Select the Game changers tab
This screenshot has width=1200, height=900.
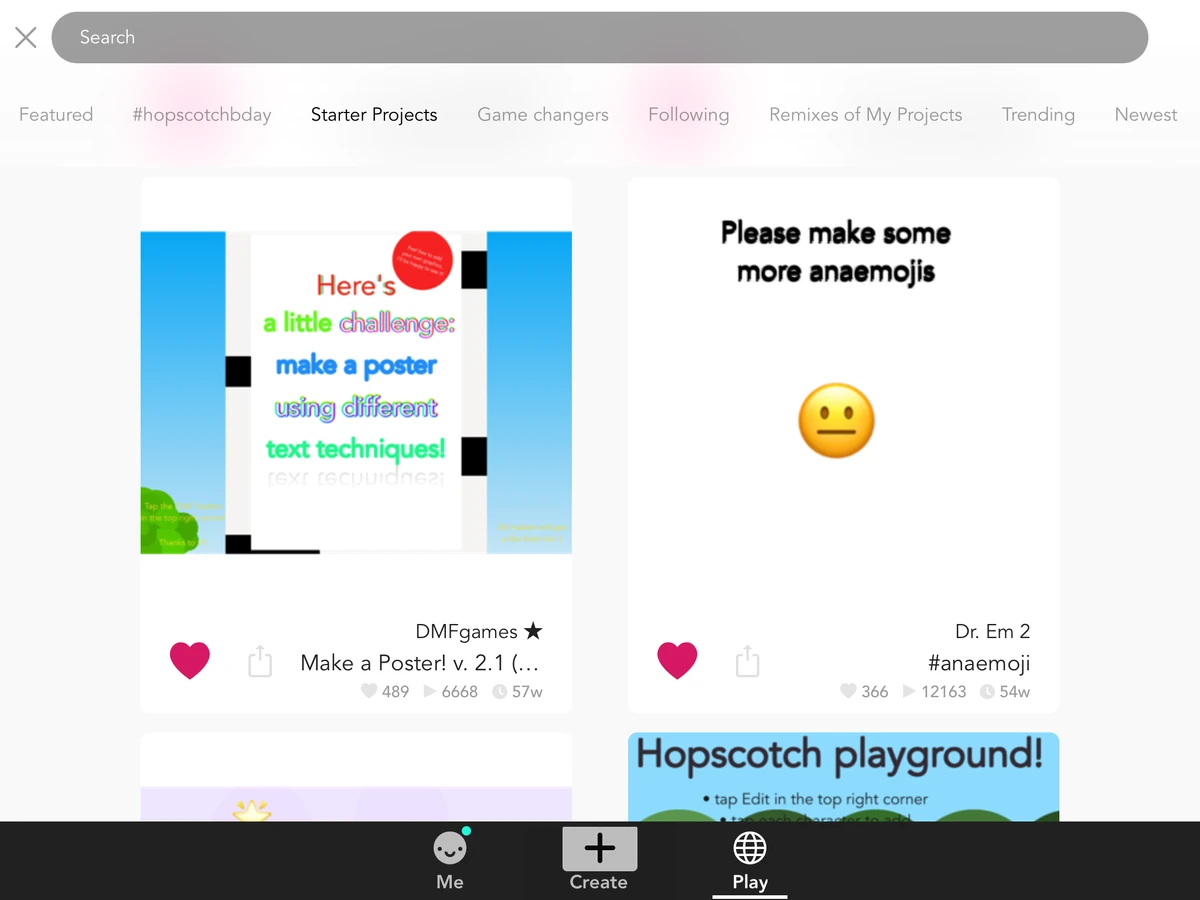click(x=543, y=115)
